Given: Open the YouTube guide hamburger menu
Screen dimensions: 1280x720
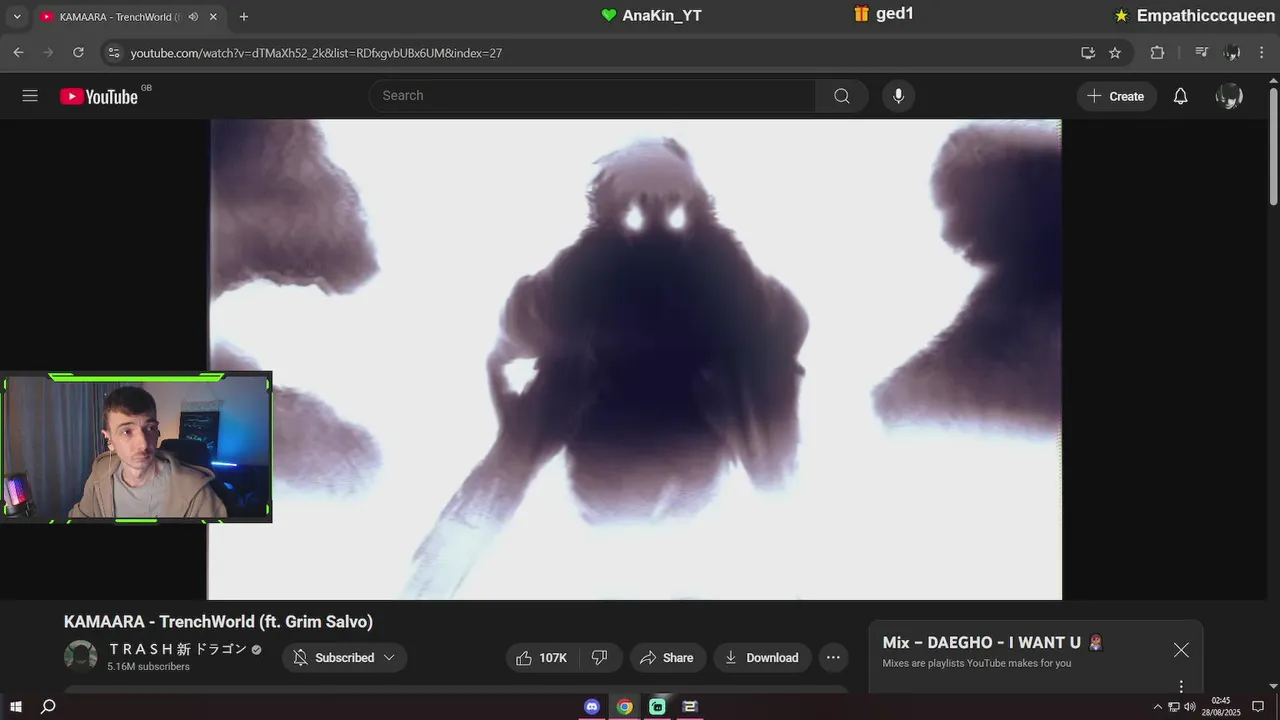Looking at the screenshot, I should point(30,96).
